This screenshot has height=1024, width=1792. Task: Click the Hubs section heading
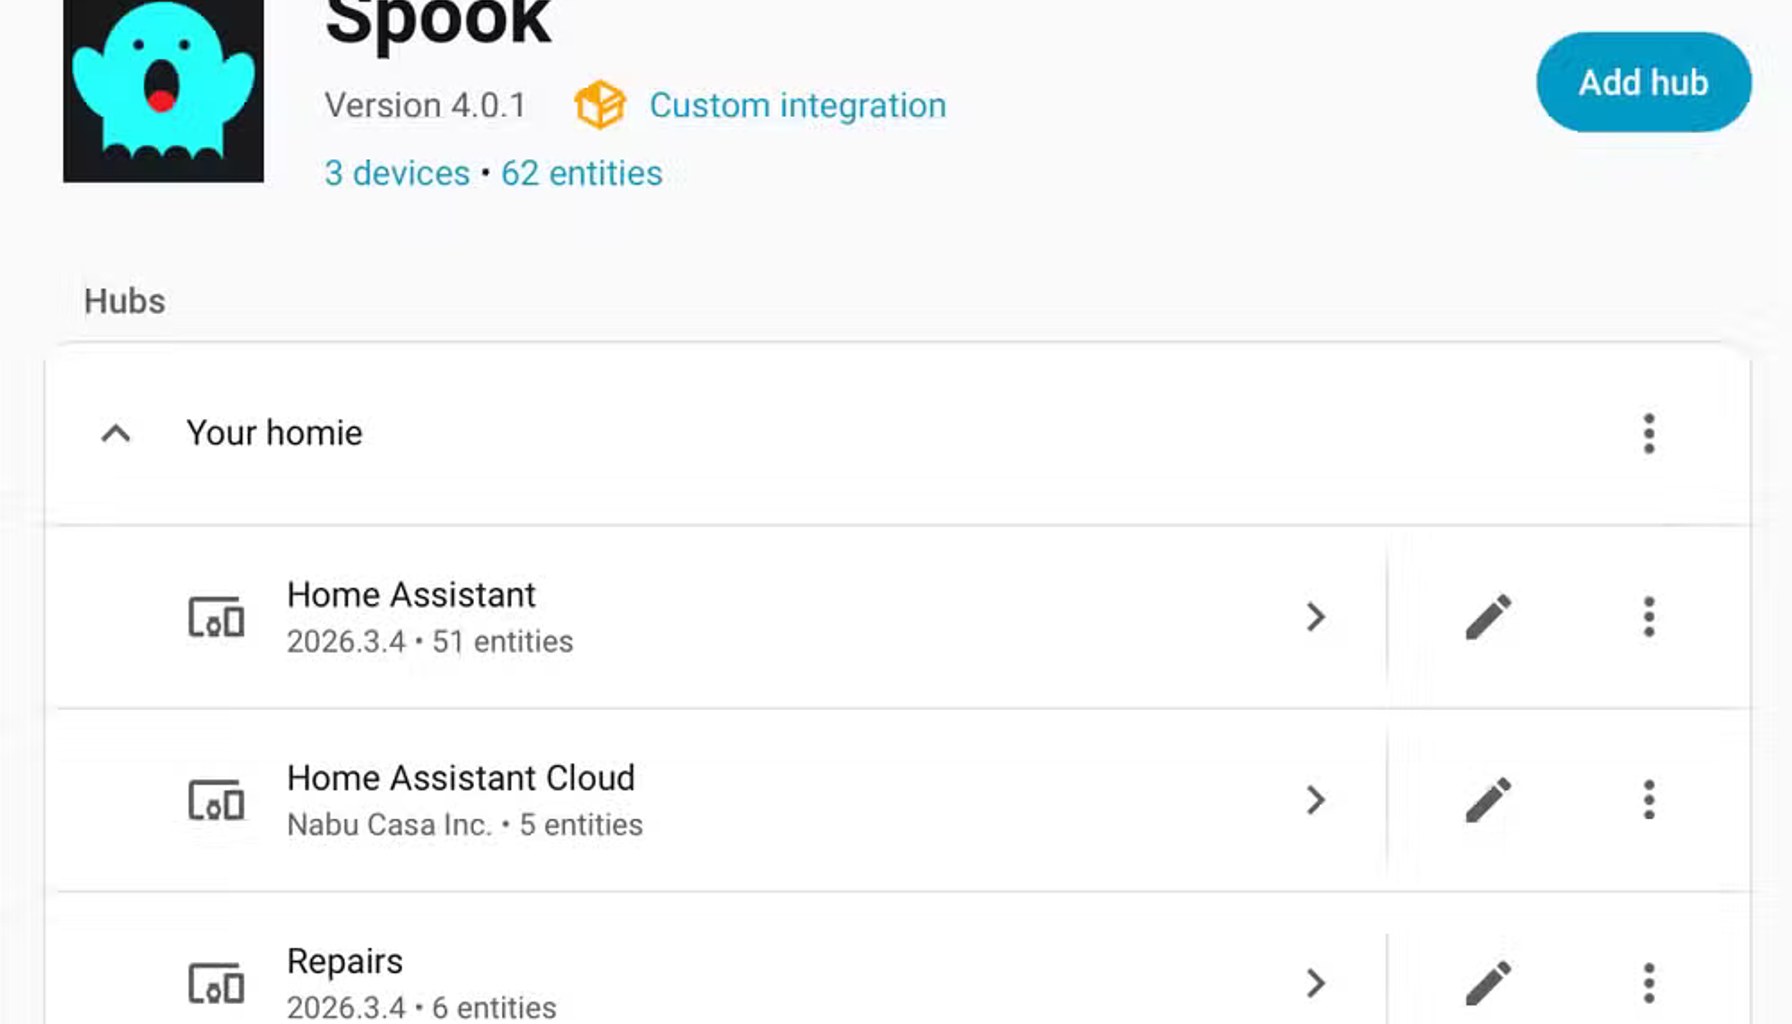coord(124,301)
